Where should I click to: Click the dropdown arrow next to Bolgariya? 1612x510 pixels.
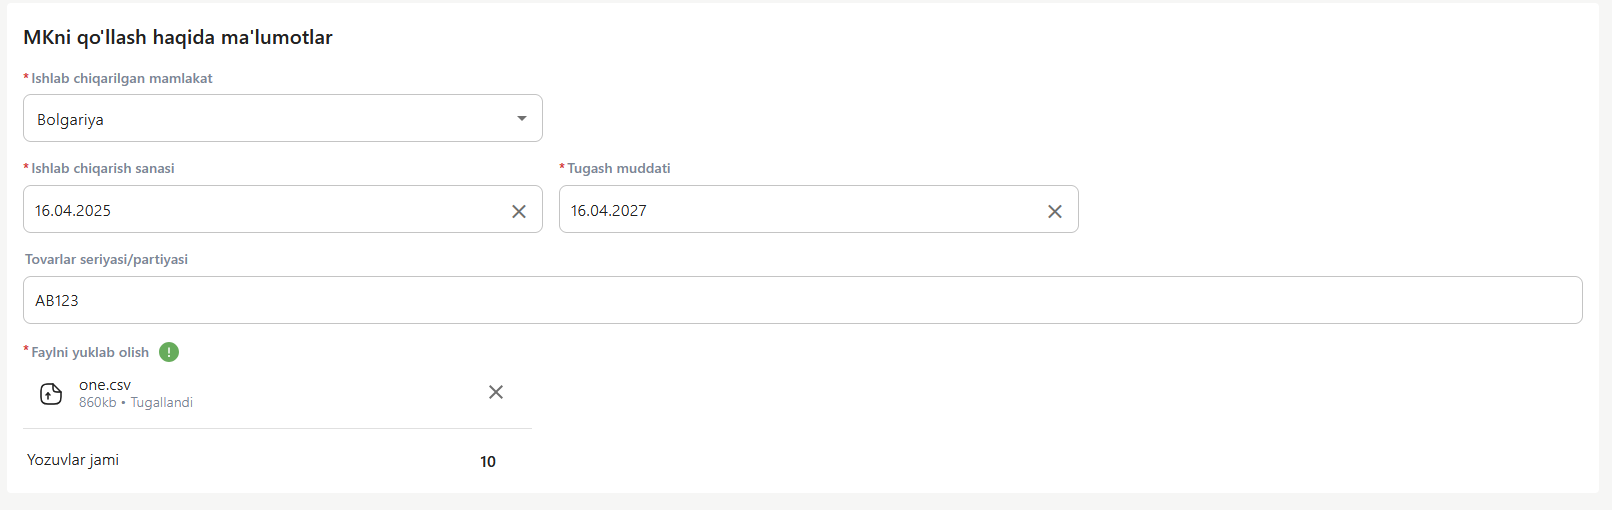521,119
